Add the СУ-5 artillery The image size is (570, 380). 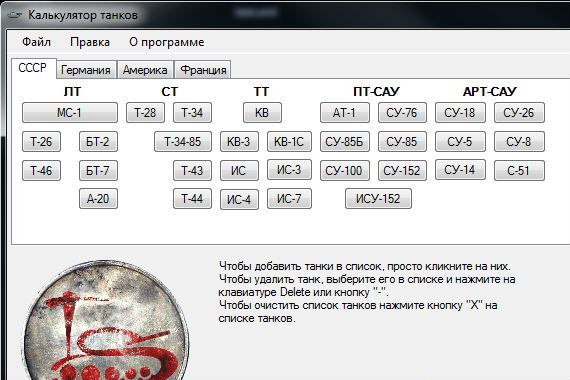coord(460,141)
